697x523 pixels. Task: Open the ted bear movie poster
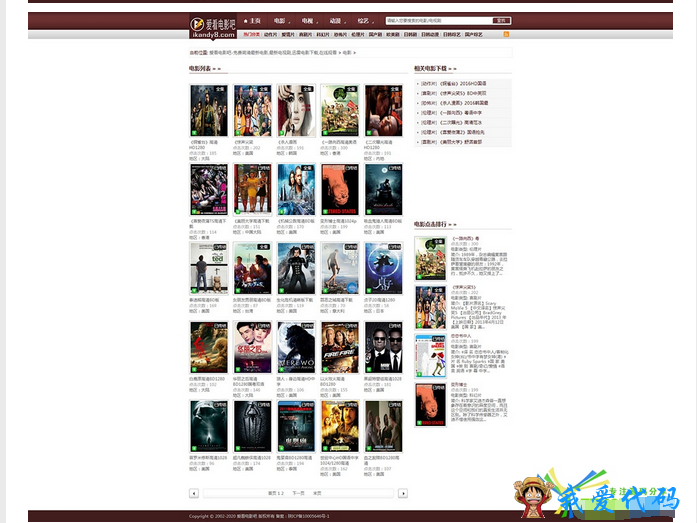[x=209, y=268]
